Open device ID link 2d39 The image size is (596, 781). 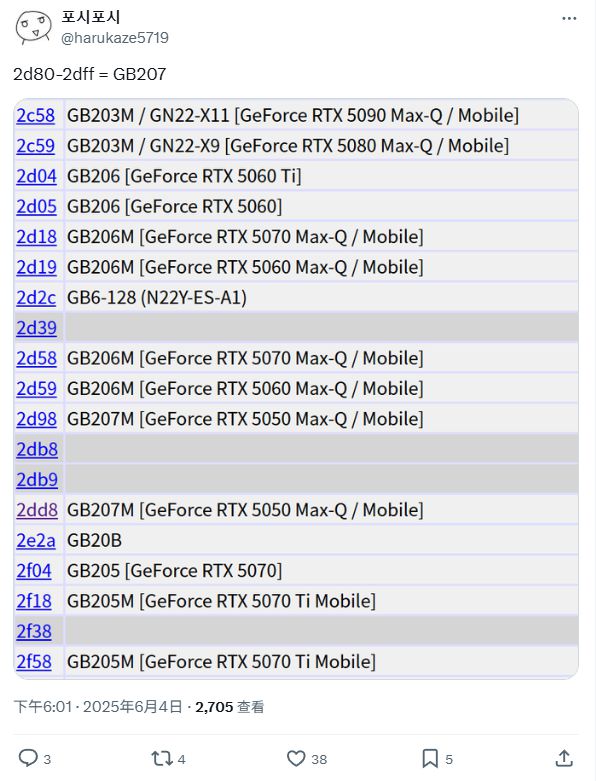(x=36, y=328)
